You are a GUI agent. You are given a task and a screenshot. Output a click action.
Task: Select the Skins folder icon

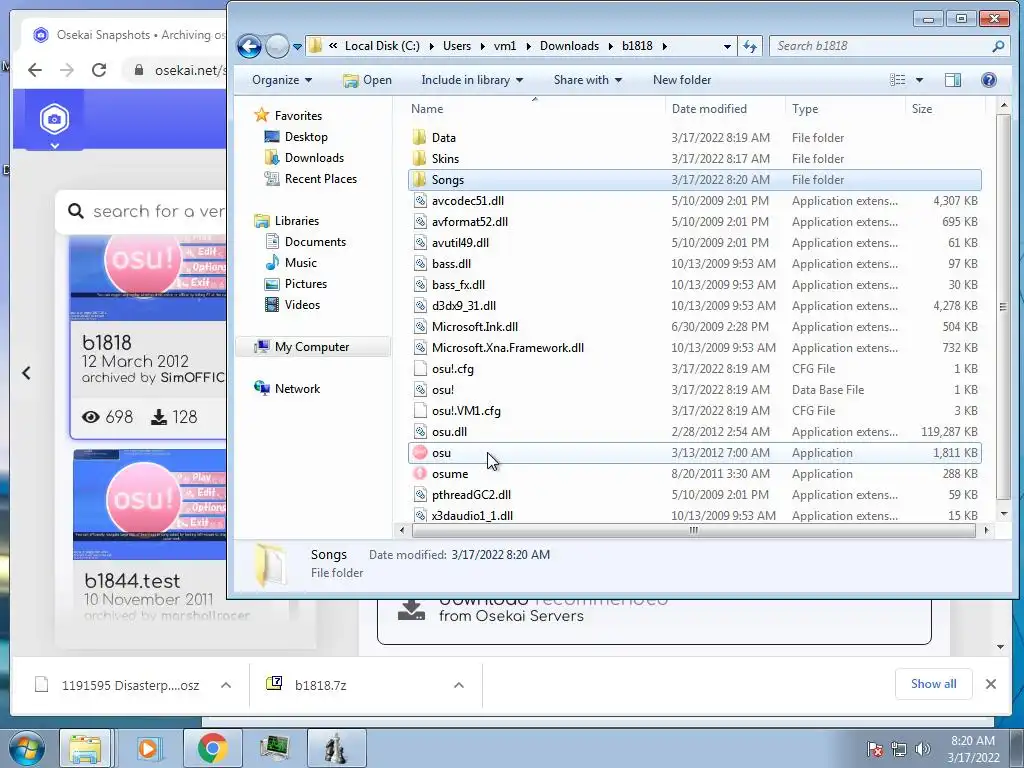420,159
